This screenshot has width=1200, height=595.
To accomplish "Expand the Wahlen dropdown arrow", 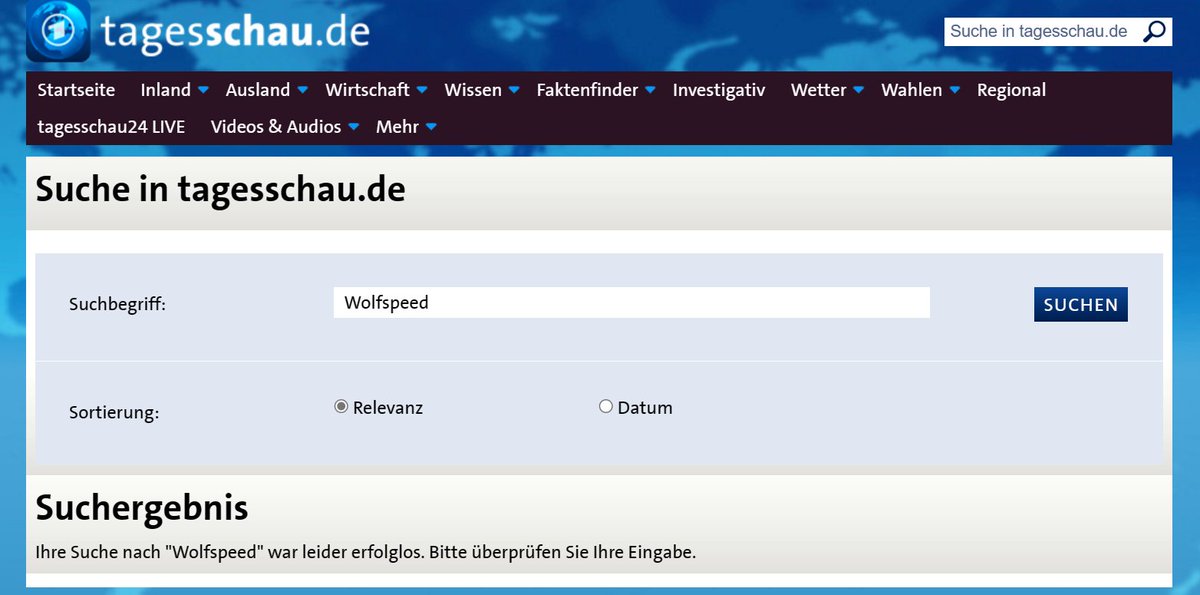I will point(954,90).
